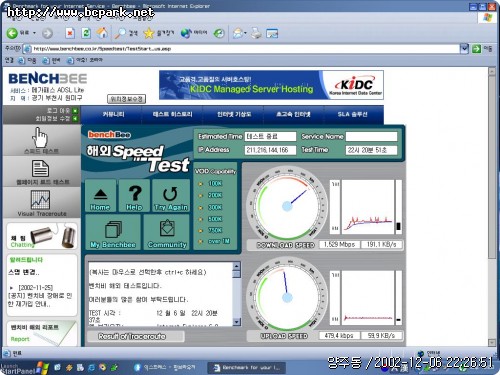
Task: Click the Test Time value field
Action: tap(371, 150)
